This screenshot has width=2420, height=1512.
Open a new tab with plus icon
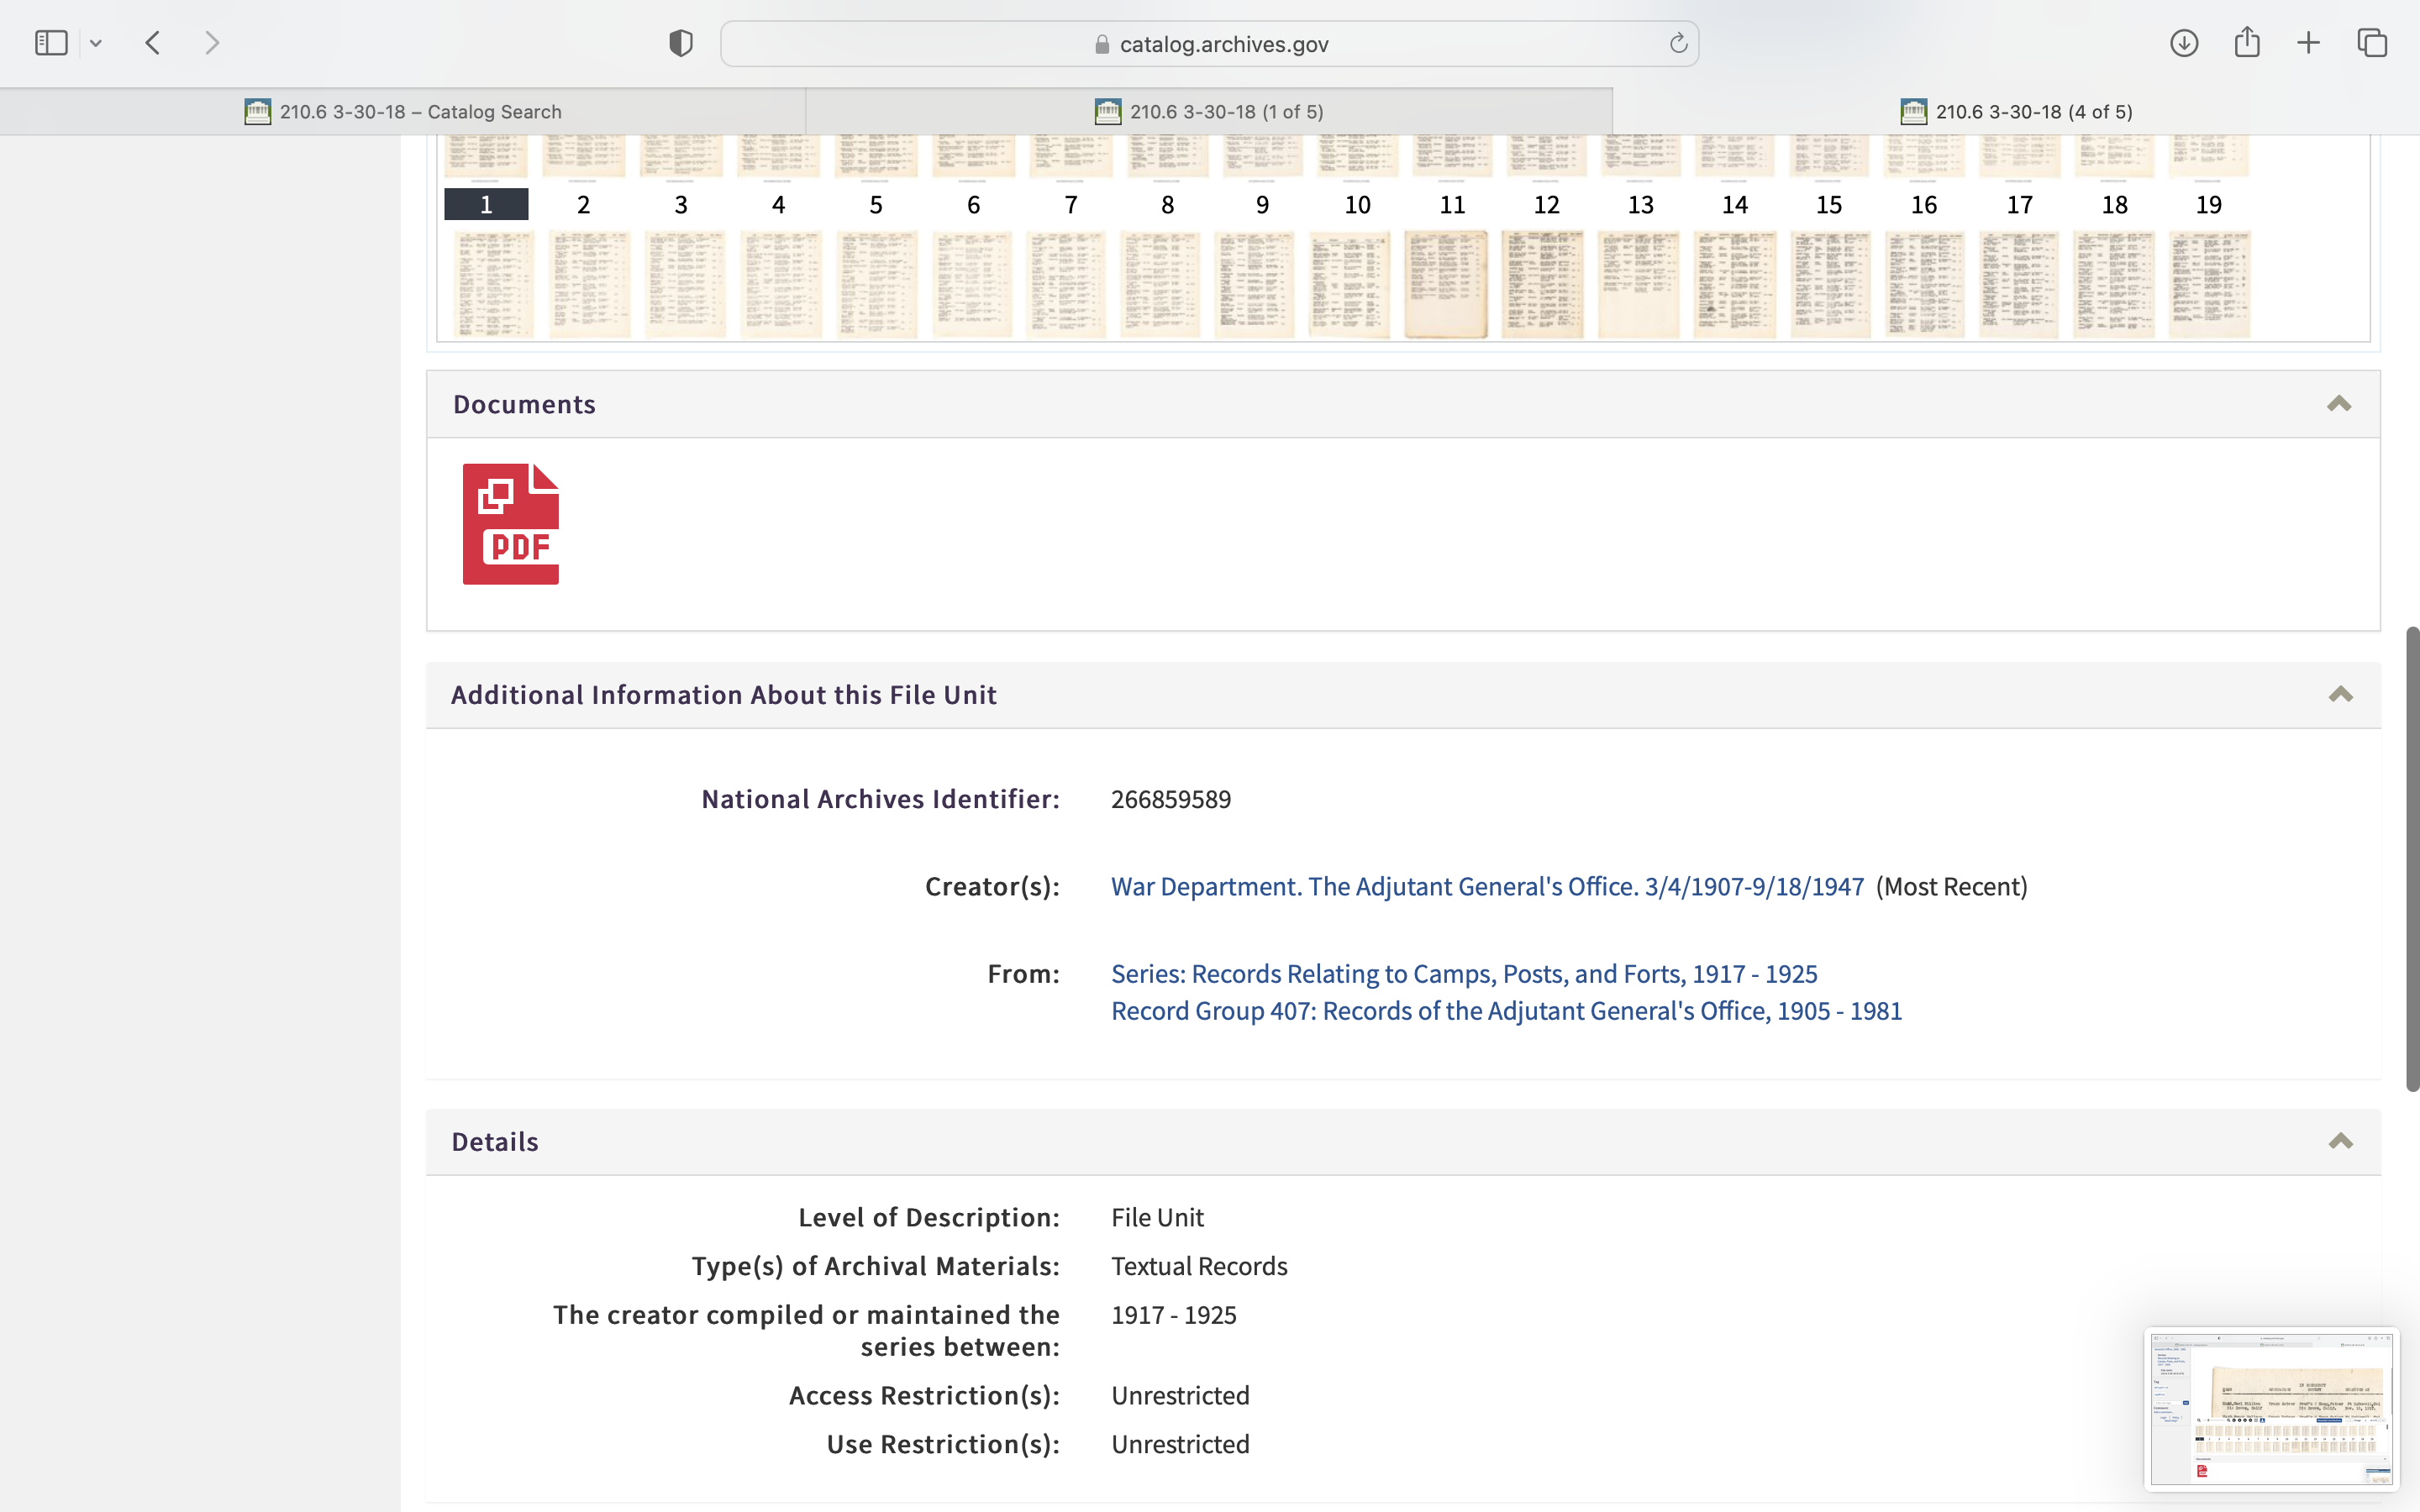pyautogui.click(x=2308, y=43)
